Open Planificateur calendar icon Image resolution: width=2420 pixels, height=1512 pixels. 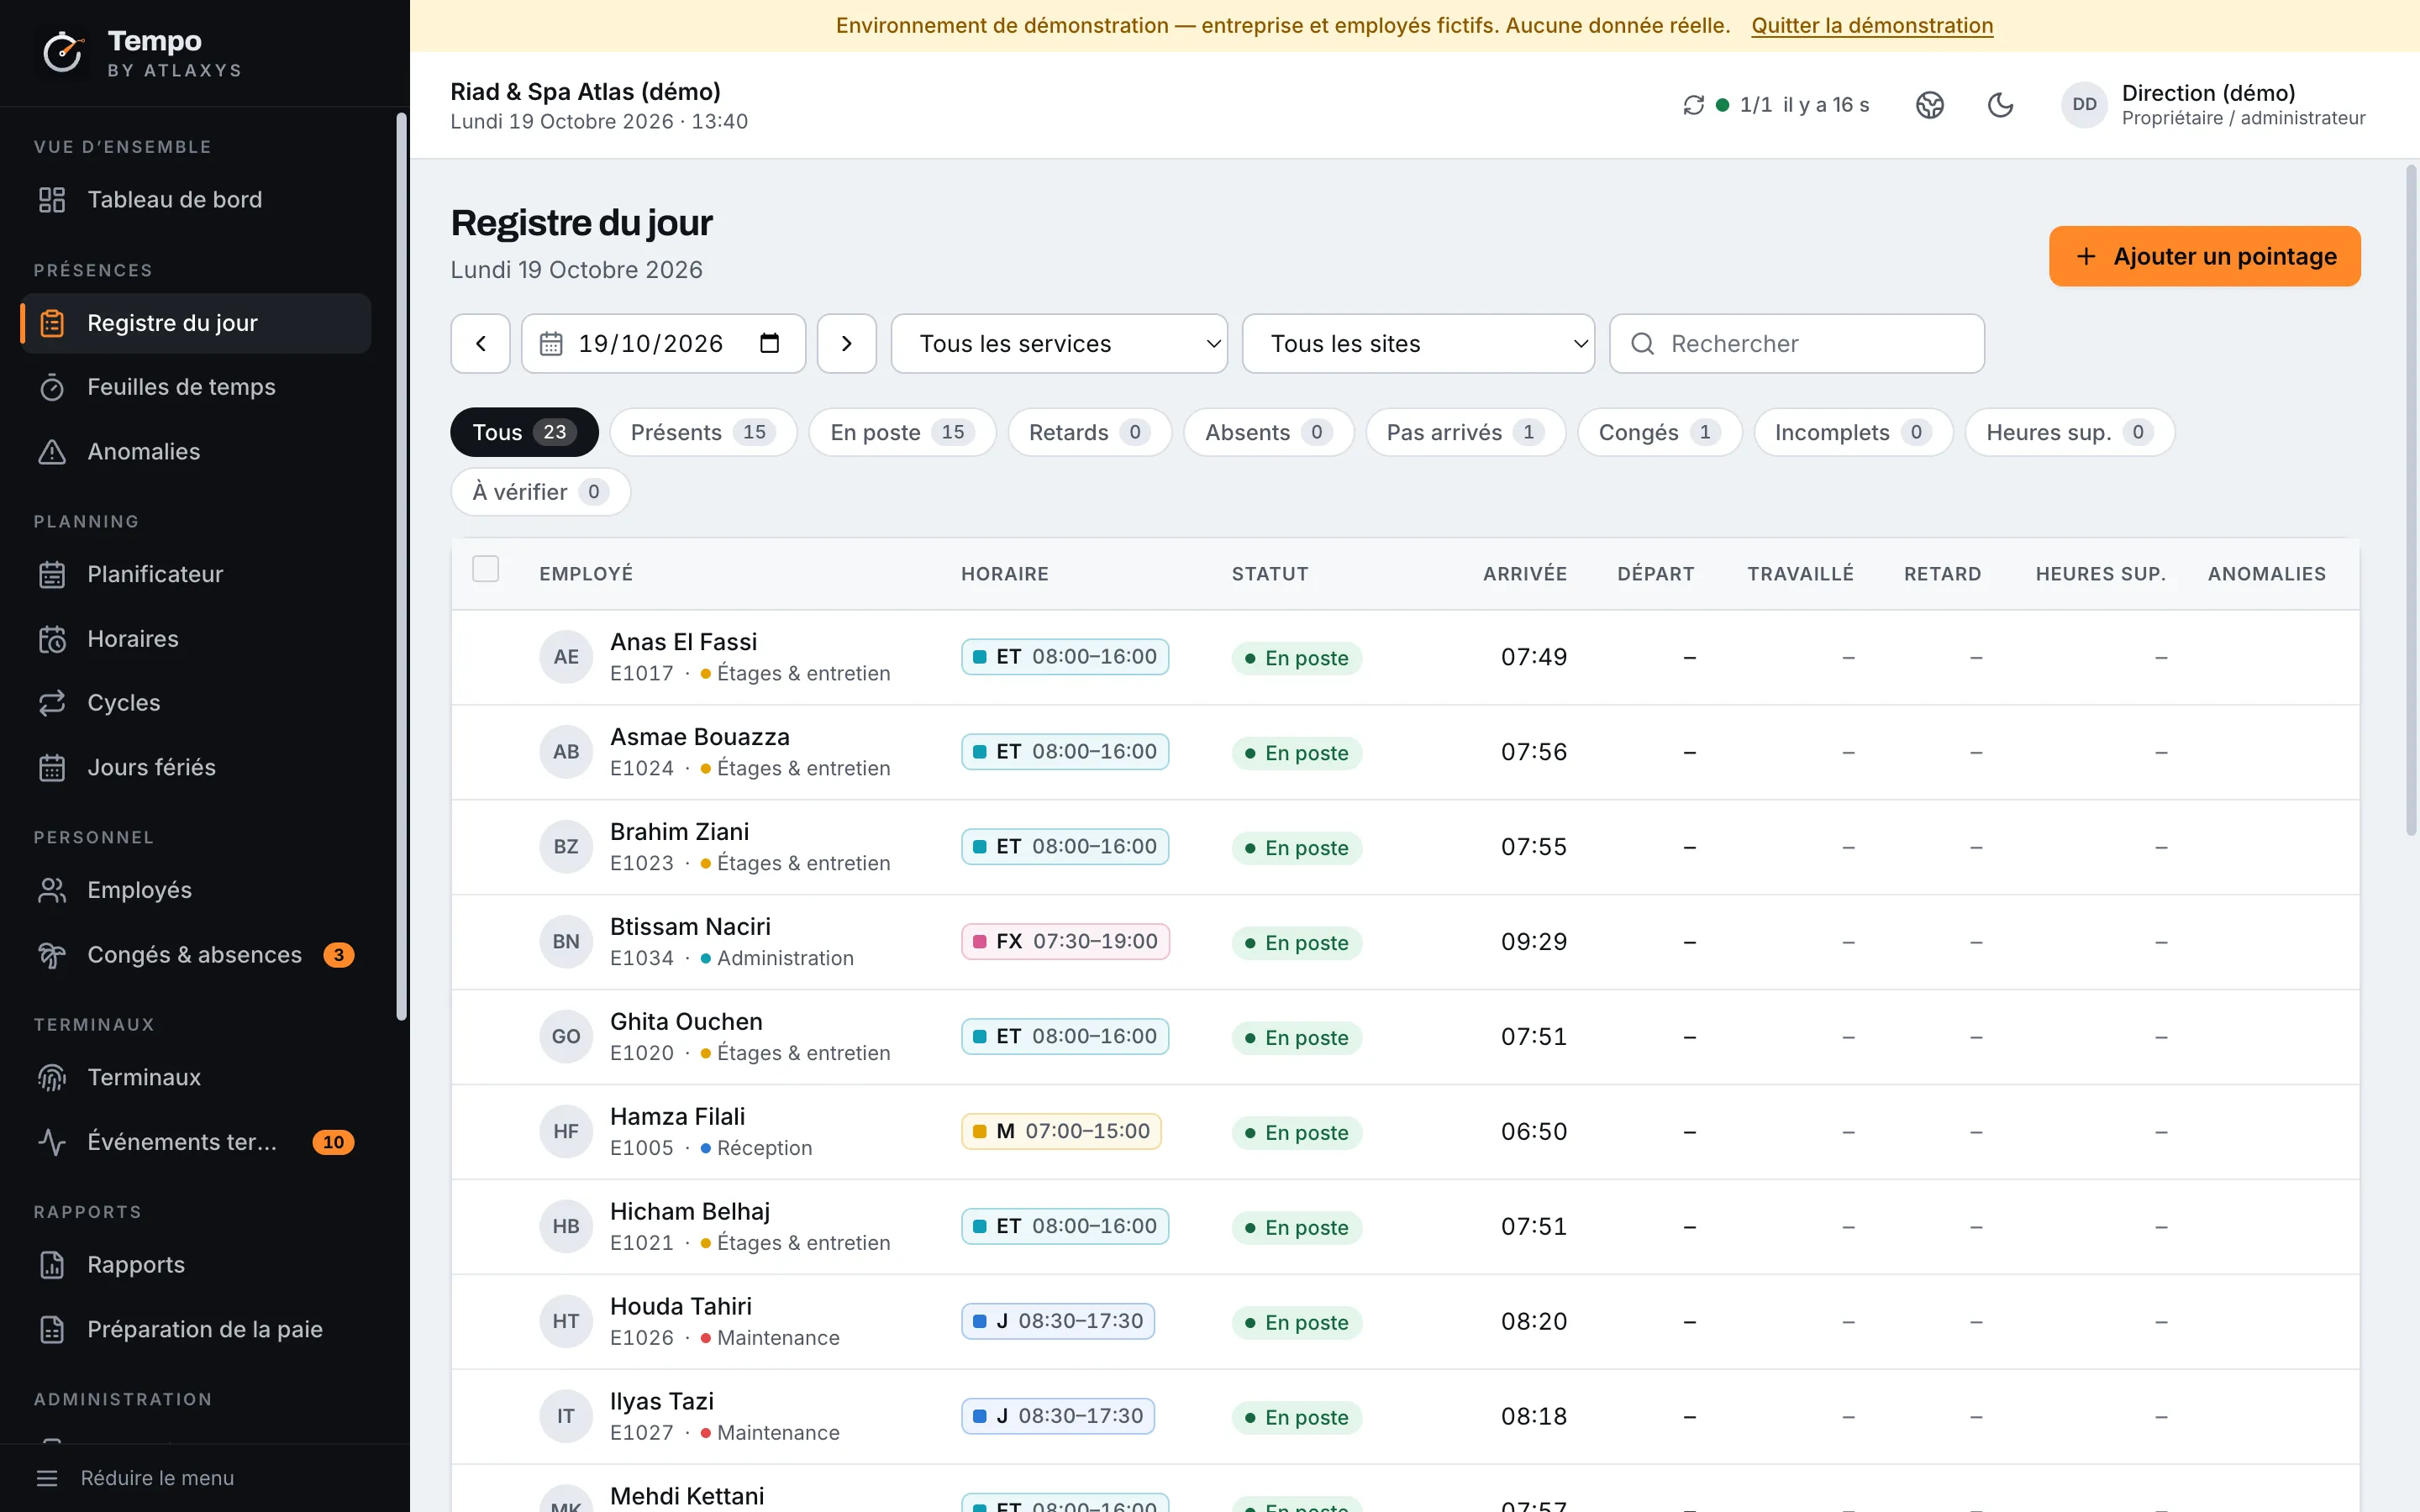coord(52,575)
